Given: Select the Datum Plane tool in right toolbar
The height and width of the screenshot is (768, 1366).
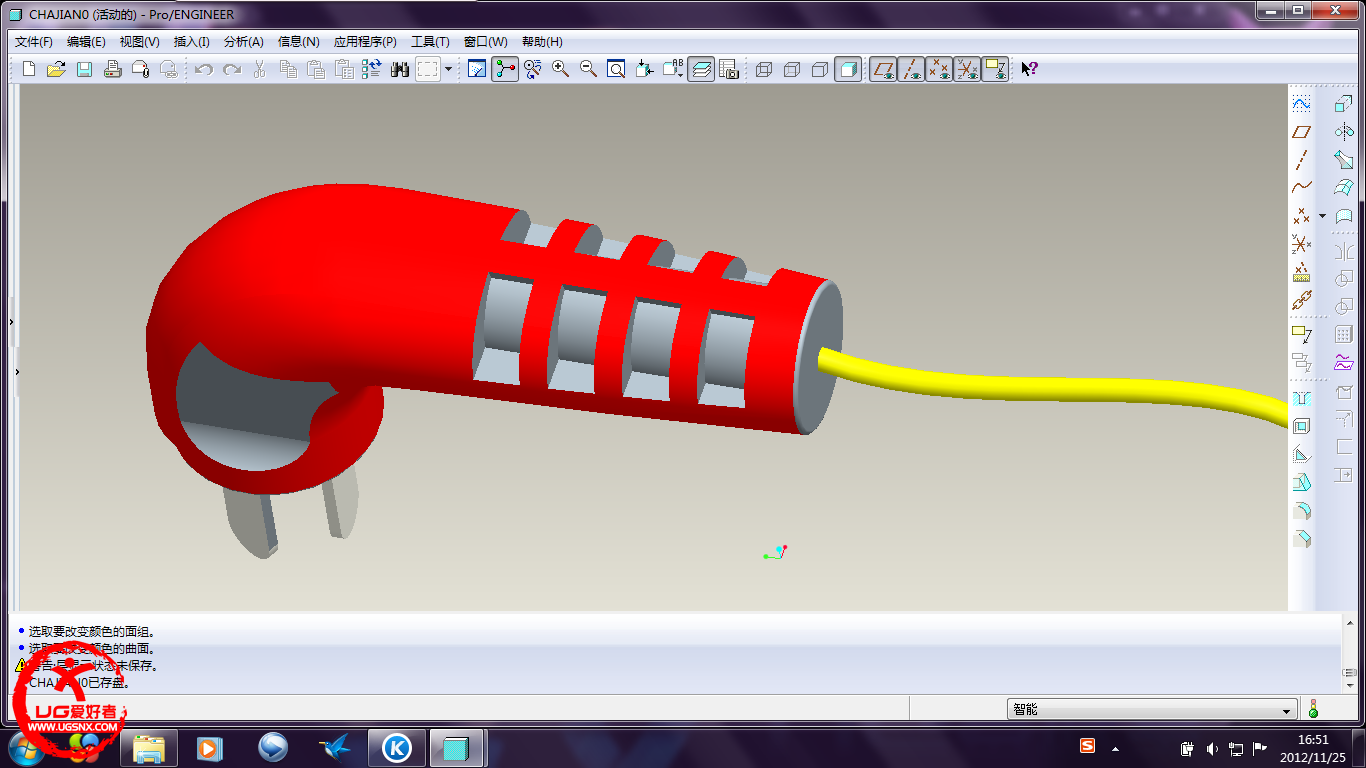Looking at the screenshot, I should (x=1301, y=132).
